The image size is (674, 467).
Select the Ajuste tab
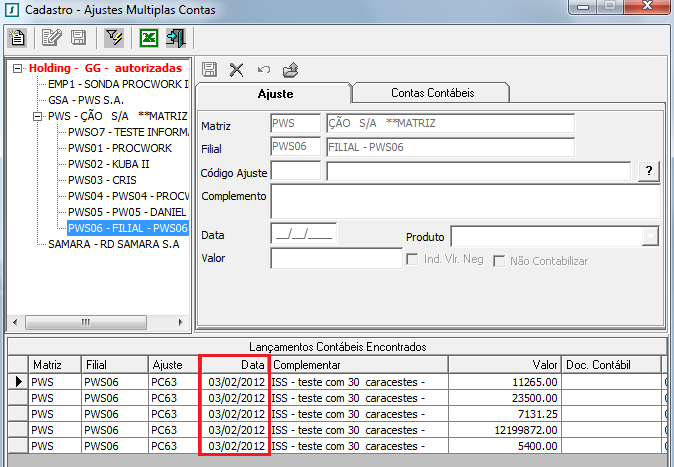tap(274, 93)
